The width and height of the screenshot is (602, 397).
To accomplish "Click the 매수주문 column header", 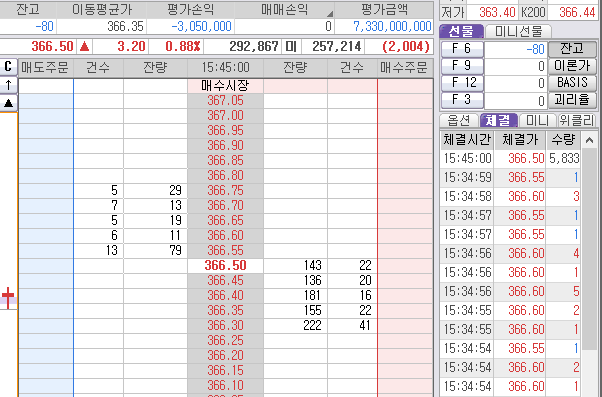I will 405,68.
